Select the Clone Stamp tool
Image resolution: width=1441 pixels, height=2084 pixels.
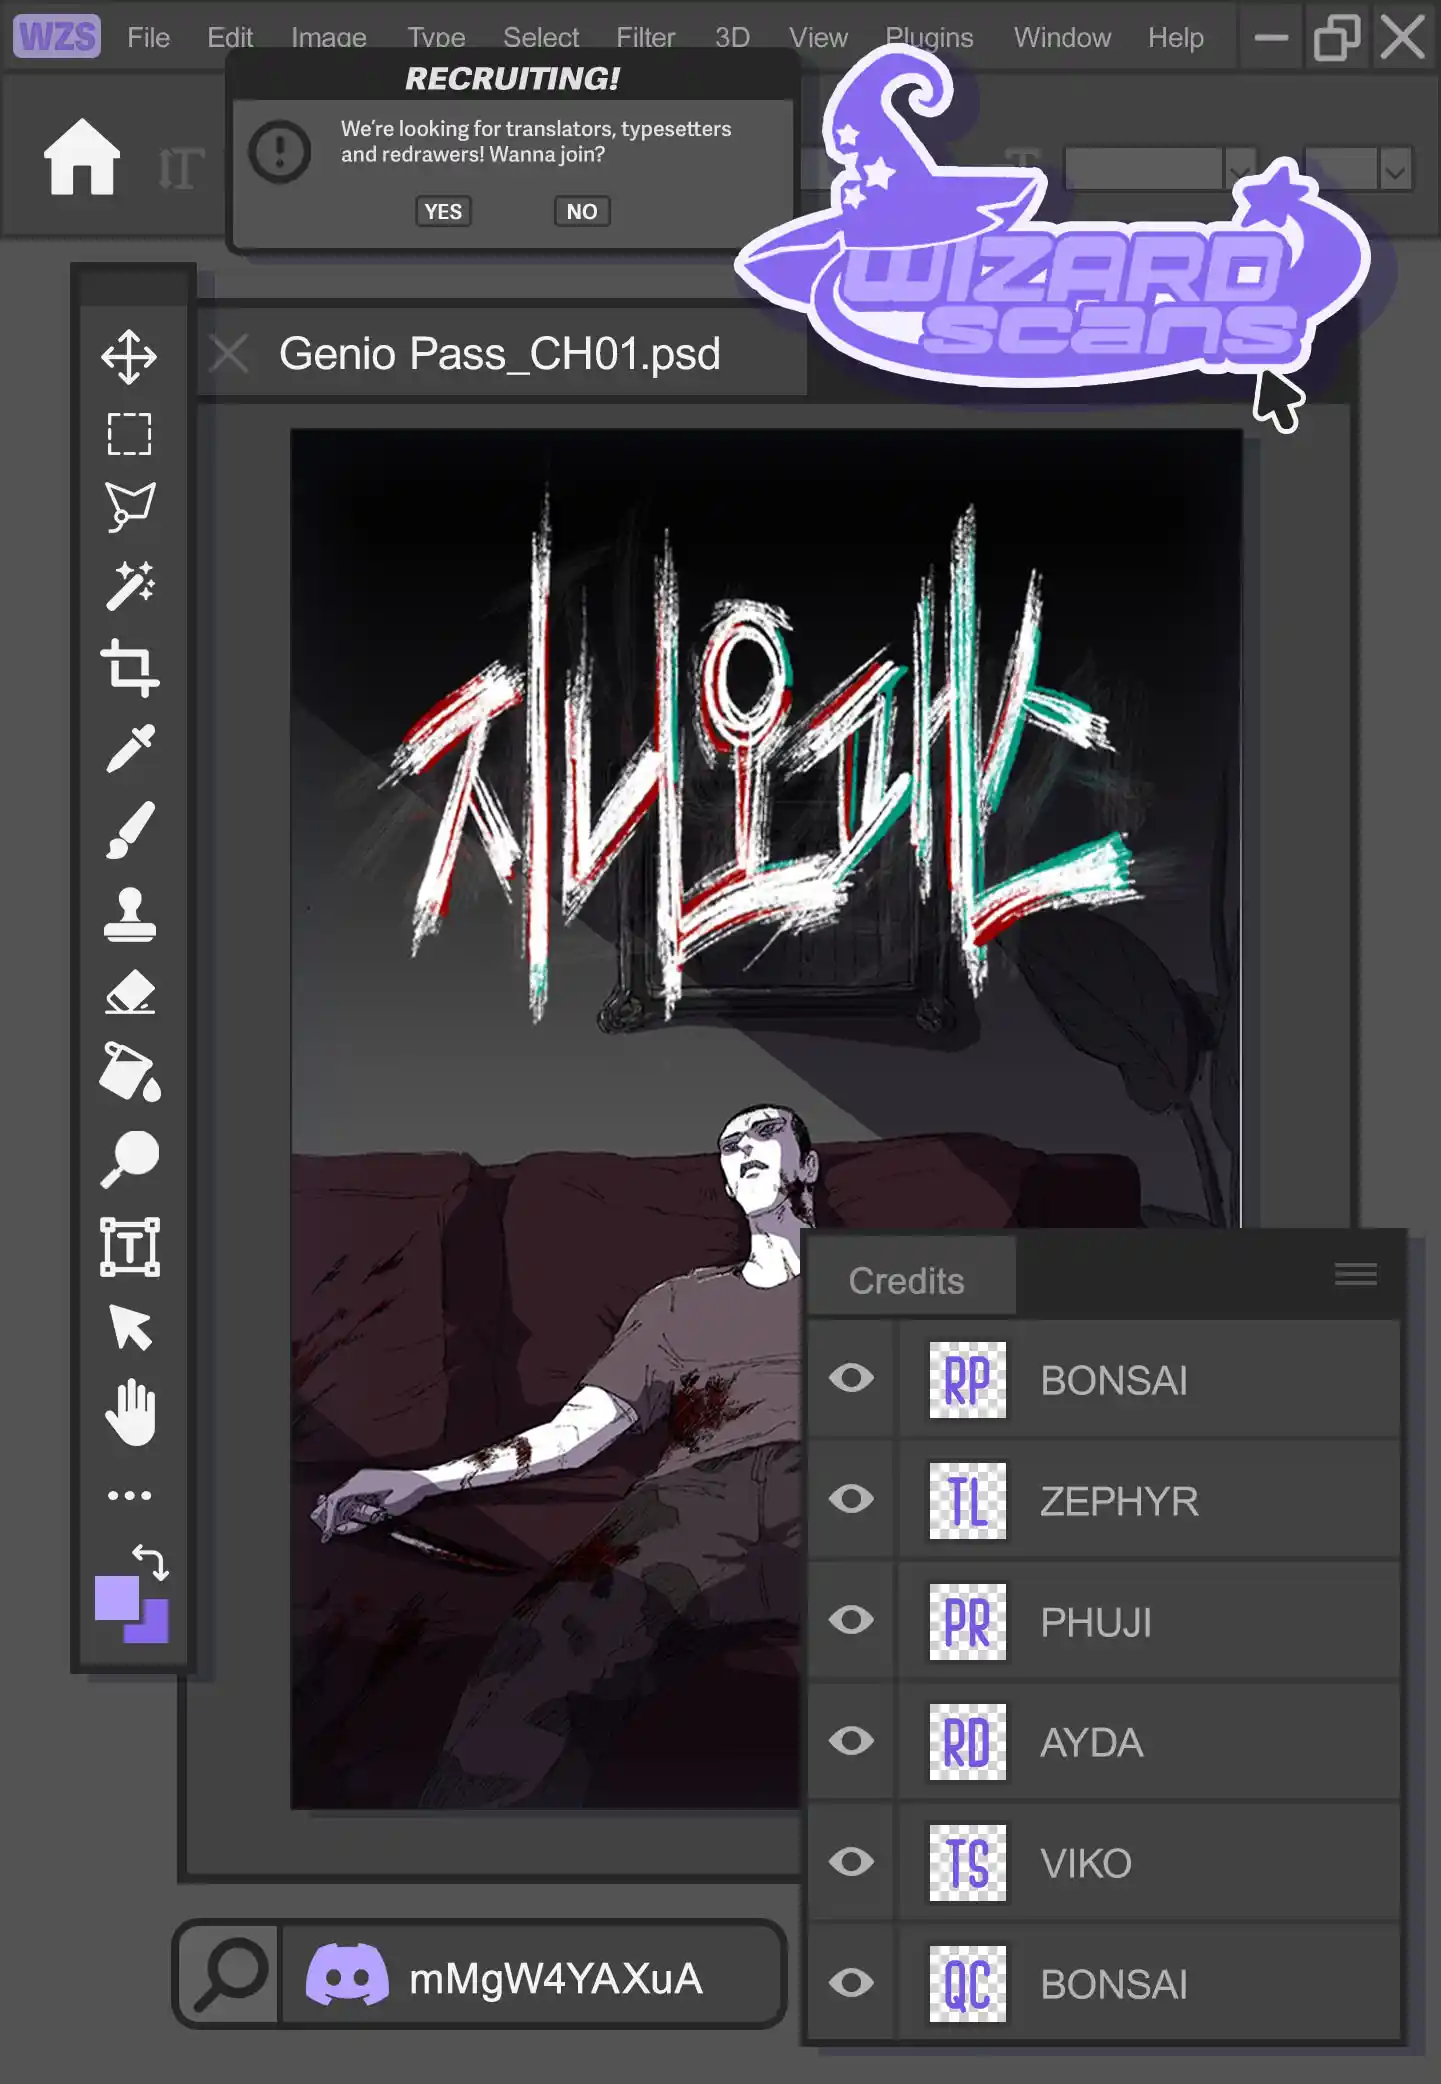pos(130,914)
